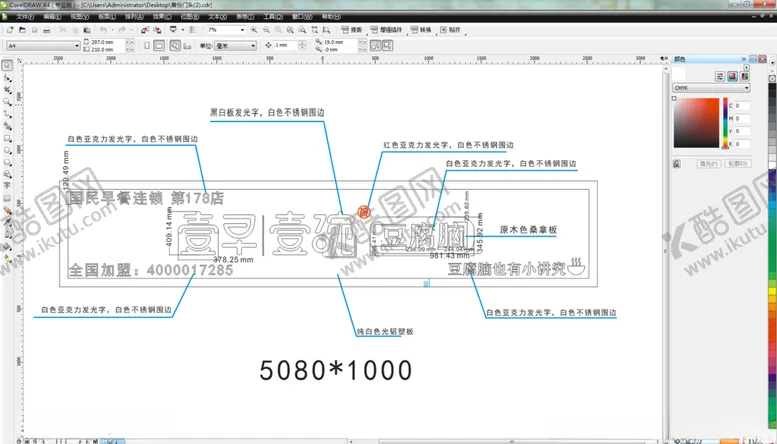
Task: Expand the application launcher dropdown arrow
Action: coord(183,30)
